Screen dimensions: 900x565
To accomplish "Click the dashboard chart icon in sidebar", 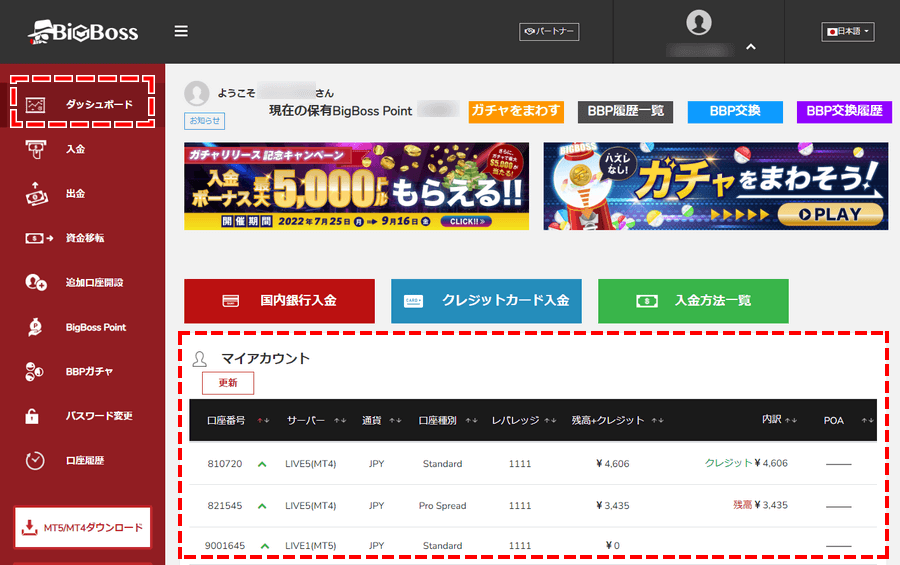I will point(35,105).
